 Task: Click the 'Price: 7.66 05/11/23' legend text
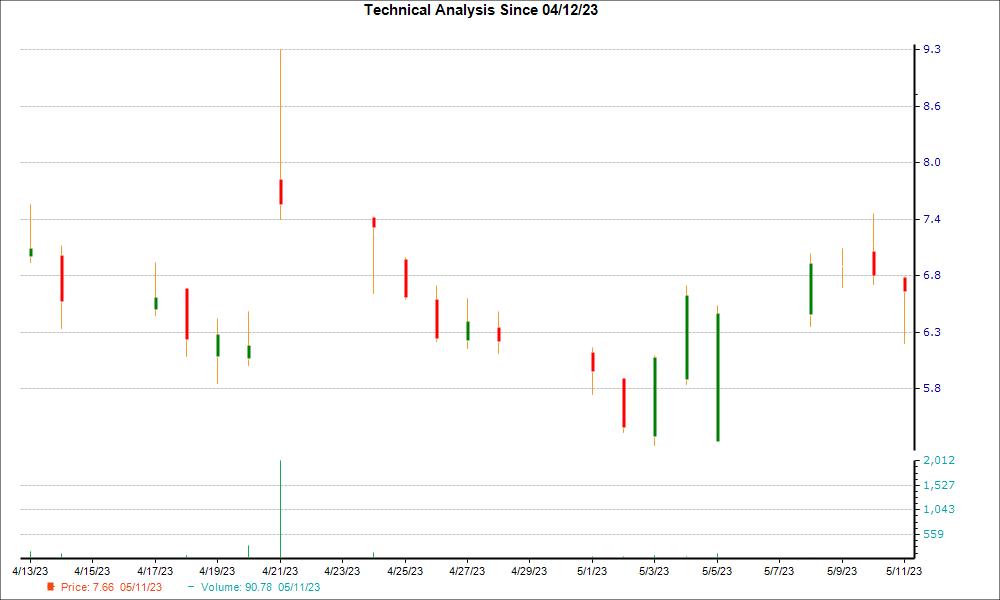click(112, 587)
